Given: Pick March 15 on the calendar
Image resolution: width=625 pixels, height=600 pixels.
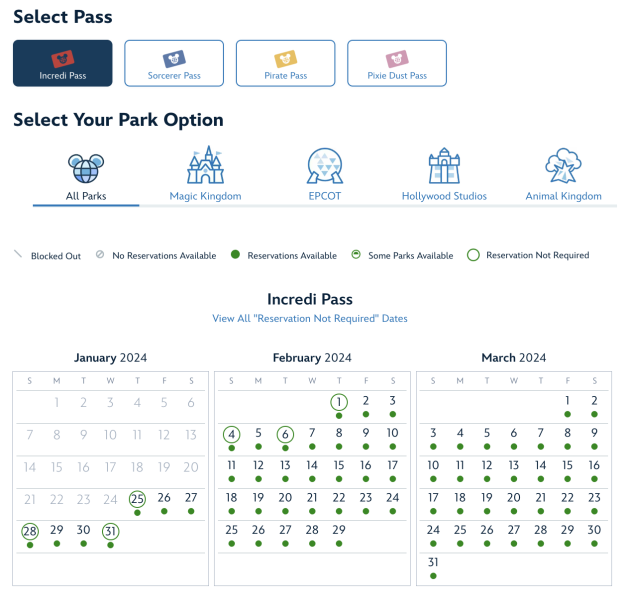Looking at the screenshot, I should point(567,465).
